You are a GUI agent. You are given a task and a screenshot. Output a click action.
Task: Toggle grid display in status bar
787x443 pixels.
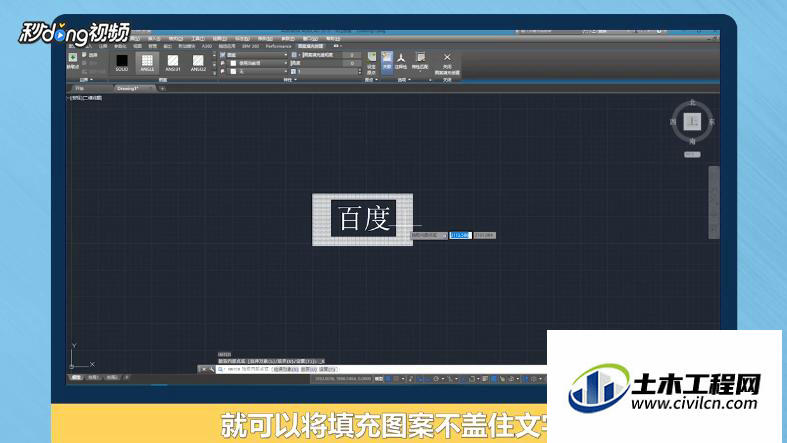pyautogui.click(x=388, y=379)
